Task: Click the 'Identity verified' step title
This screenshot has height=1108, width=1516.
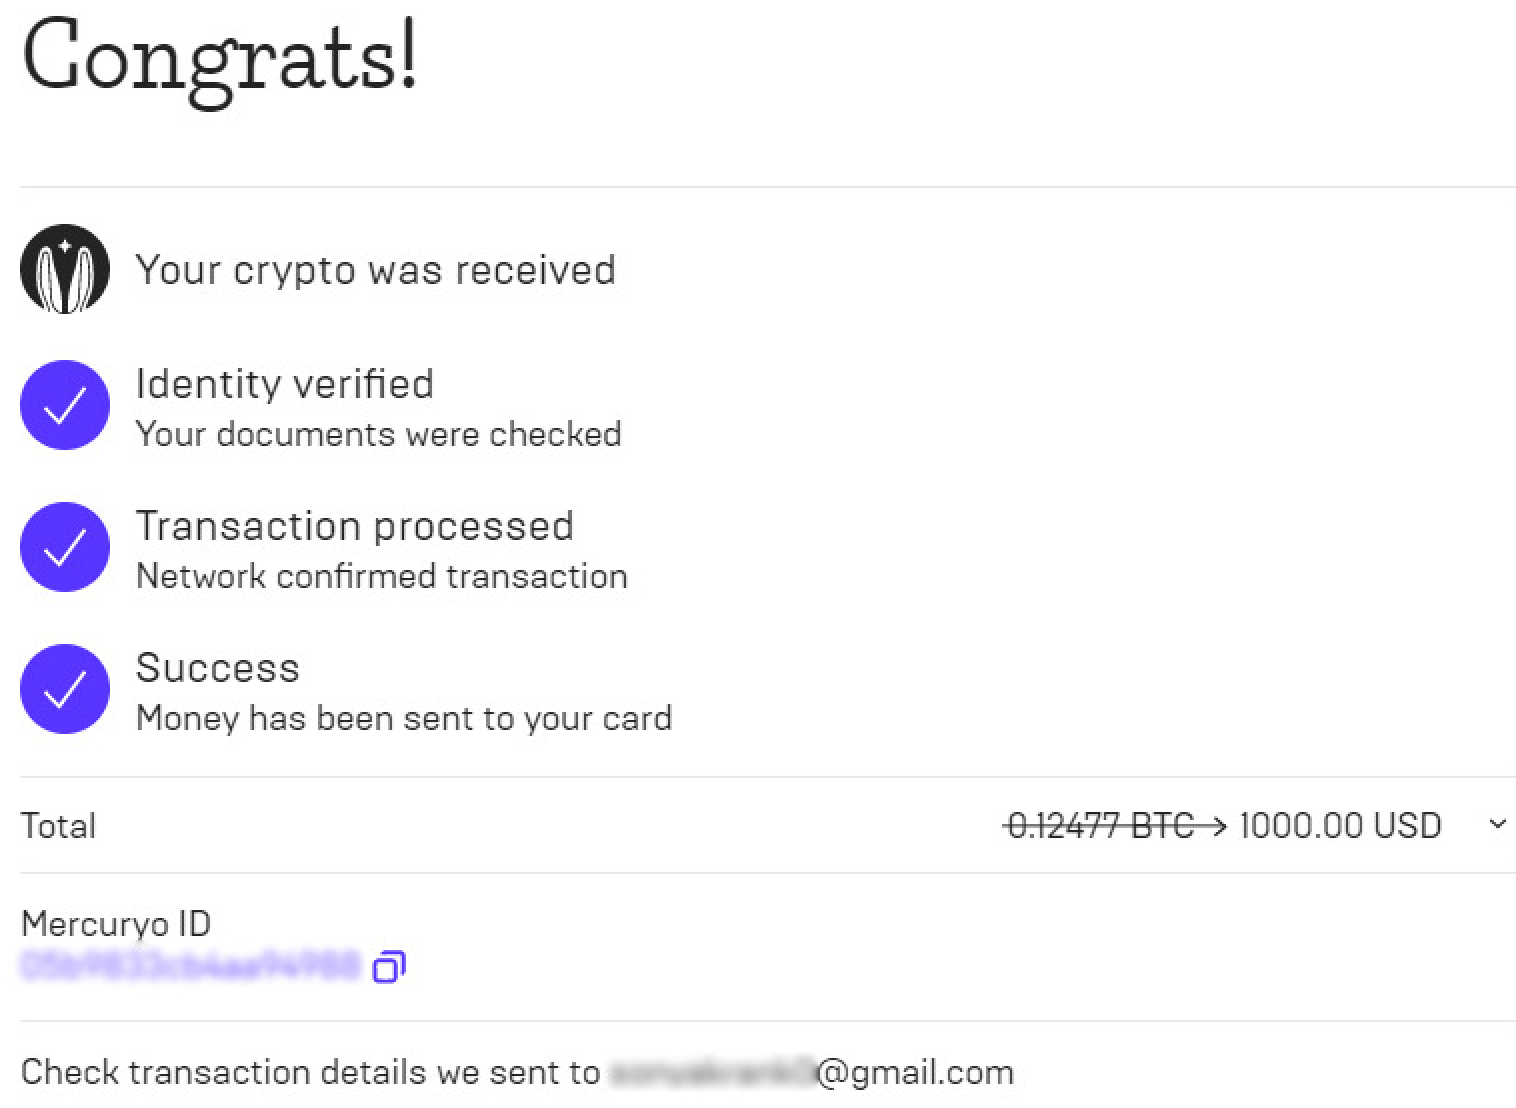Action: pos(284,384)
